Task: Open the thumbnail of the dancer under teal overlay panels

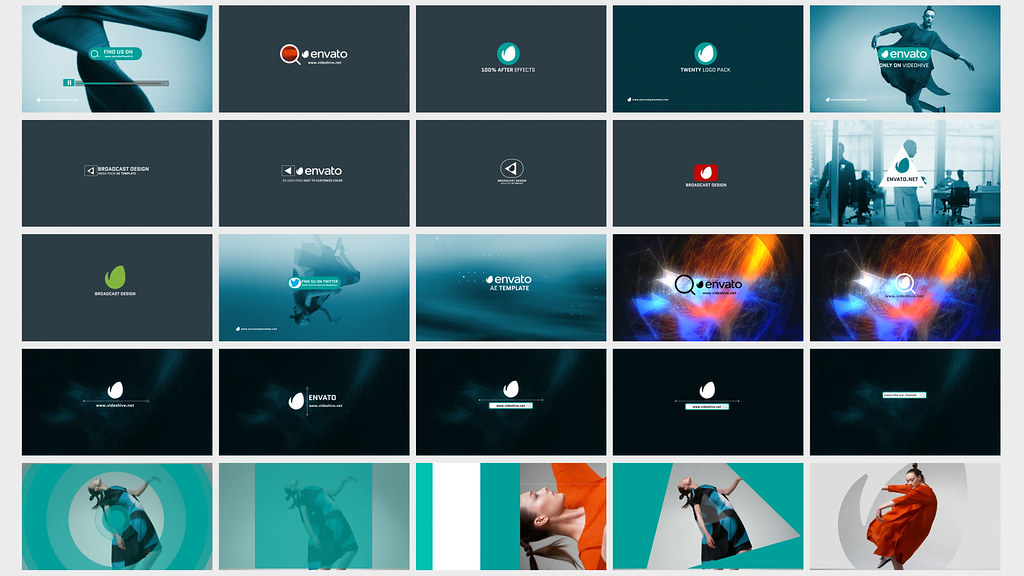Action: coord(314,517)
